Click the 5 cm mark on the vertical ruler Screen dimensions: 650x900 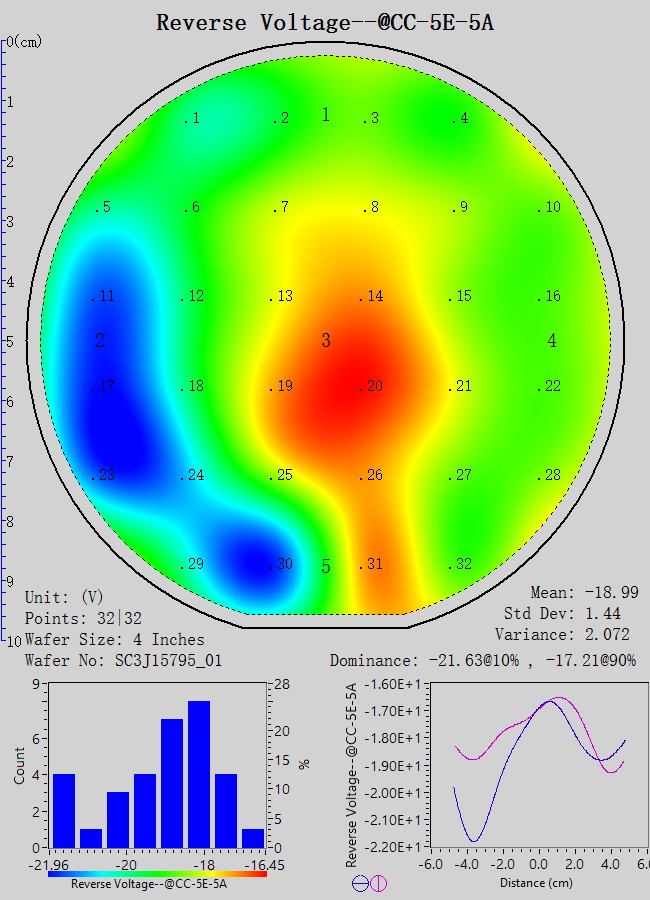tap(8, 341)
